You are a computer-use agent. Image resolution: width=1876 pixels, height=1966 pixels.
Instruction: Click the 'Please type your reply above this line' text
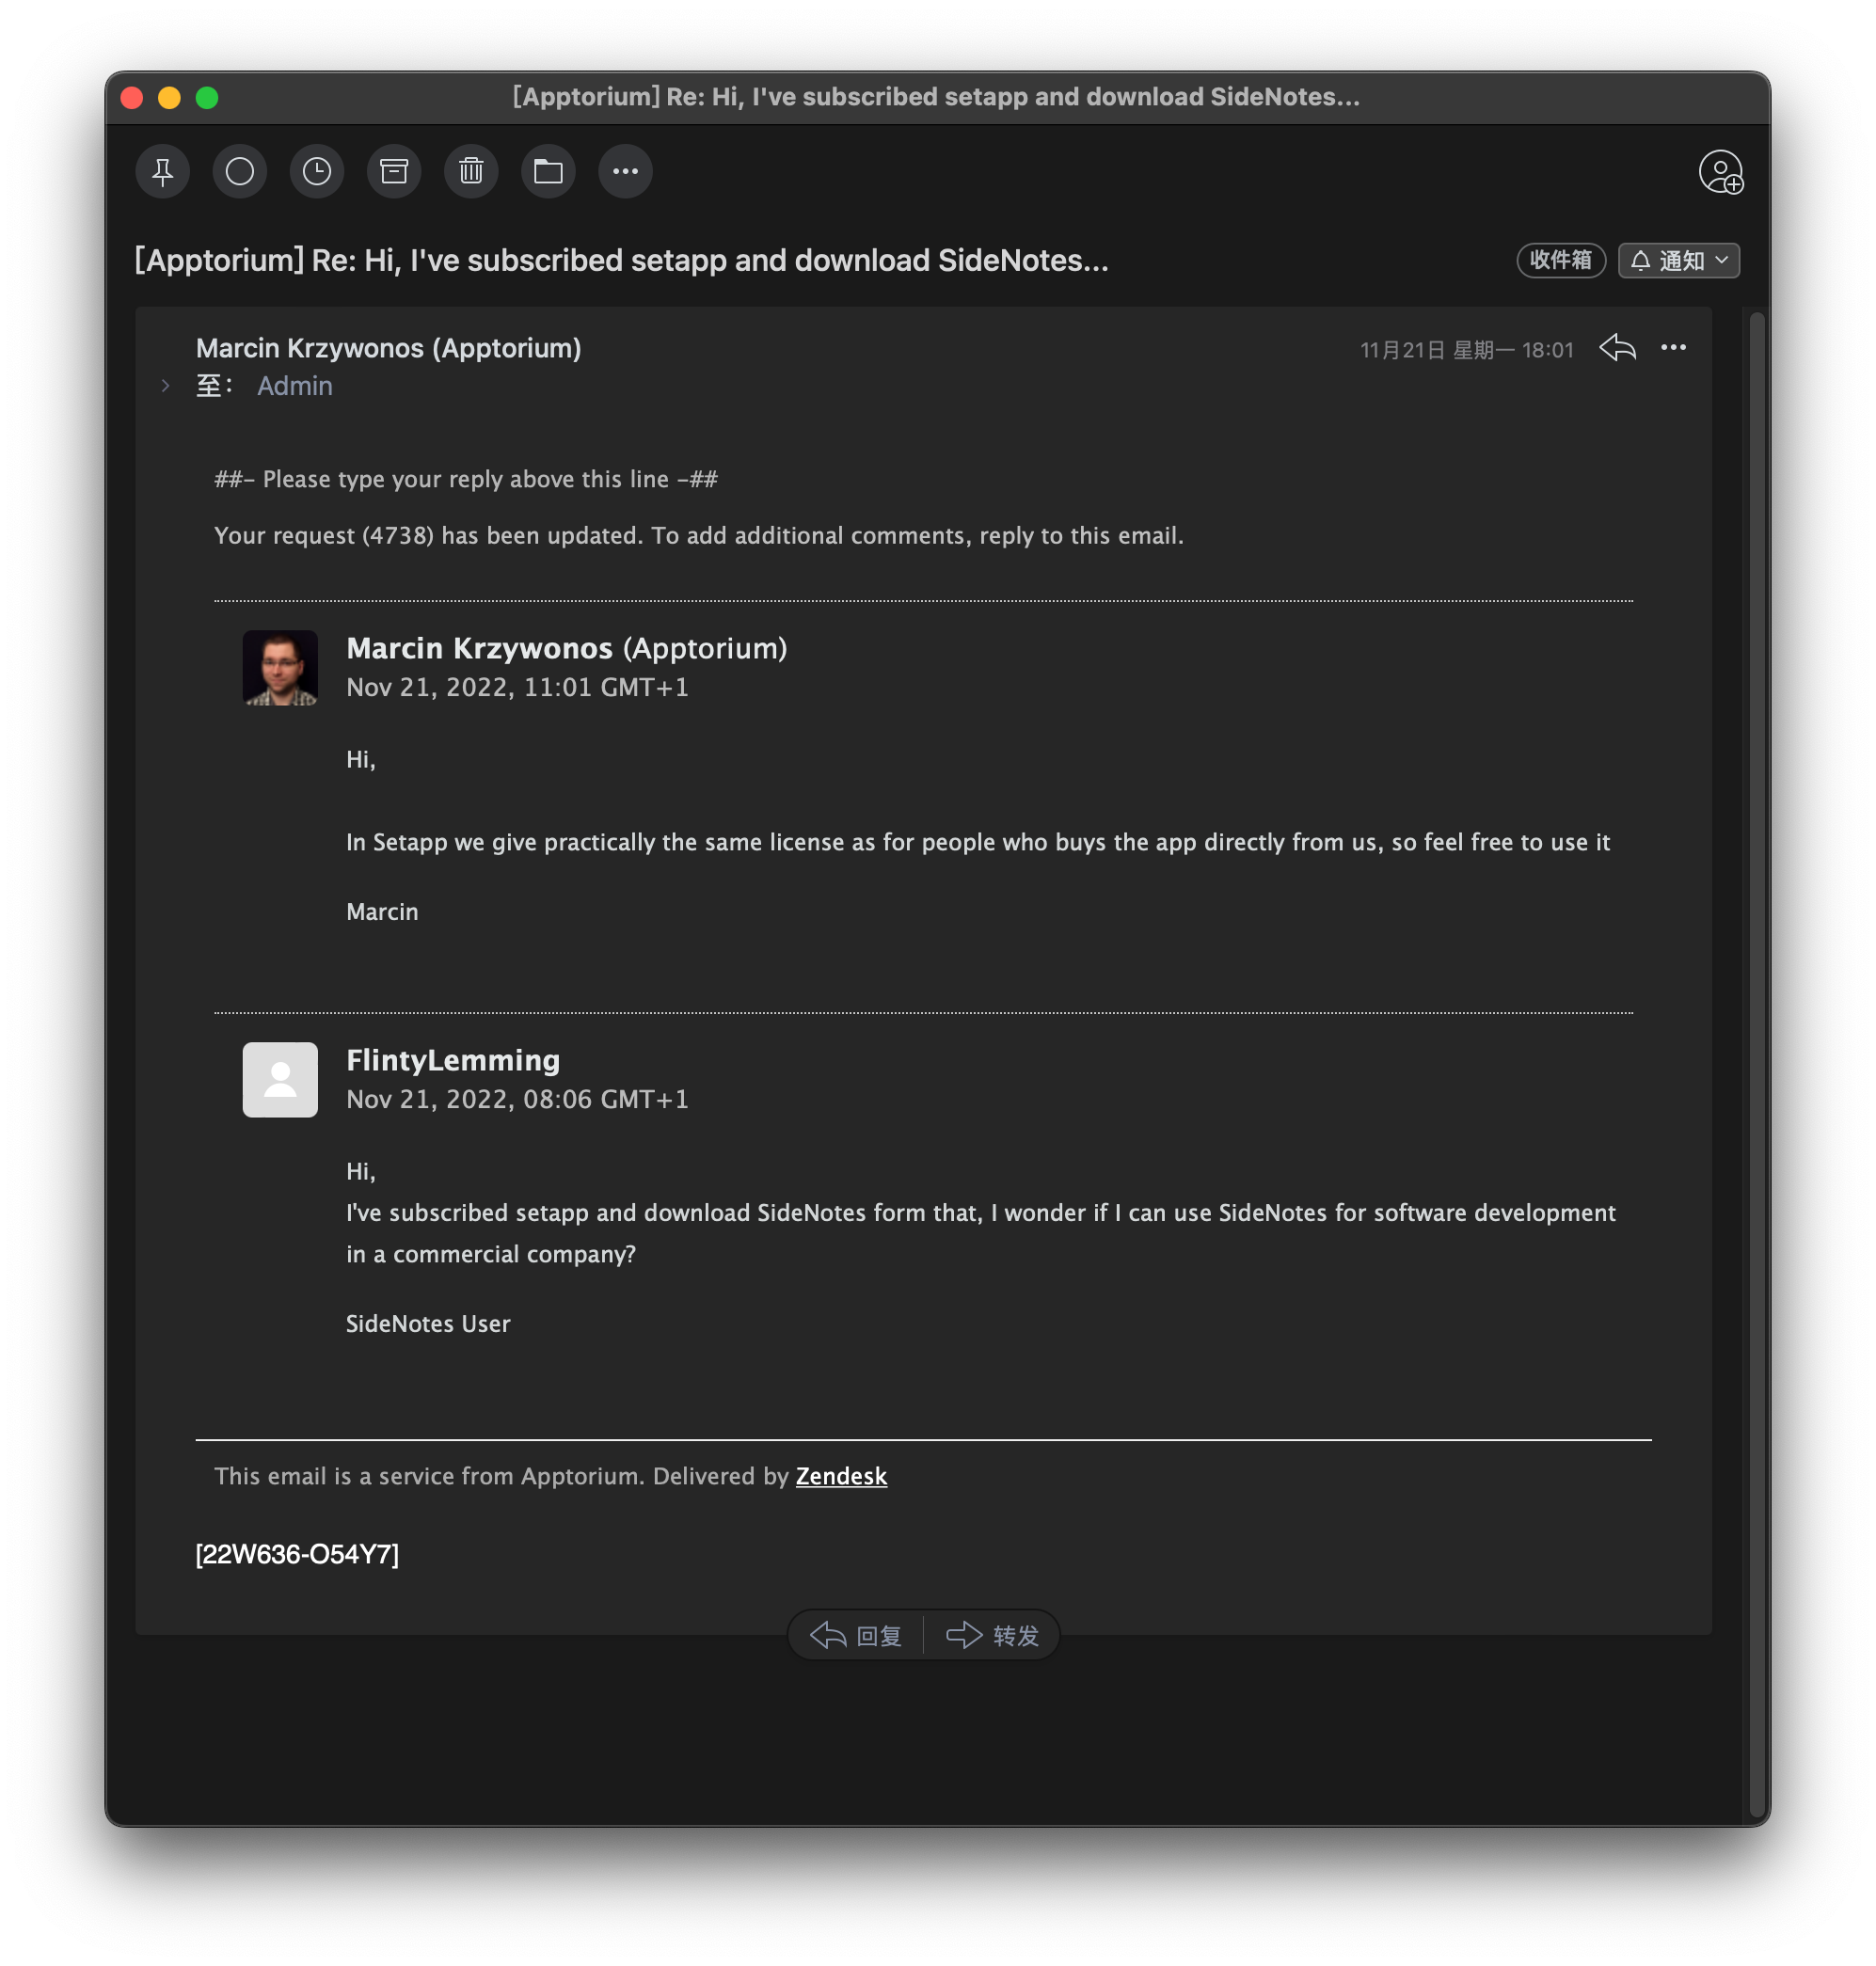466,480
